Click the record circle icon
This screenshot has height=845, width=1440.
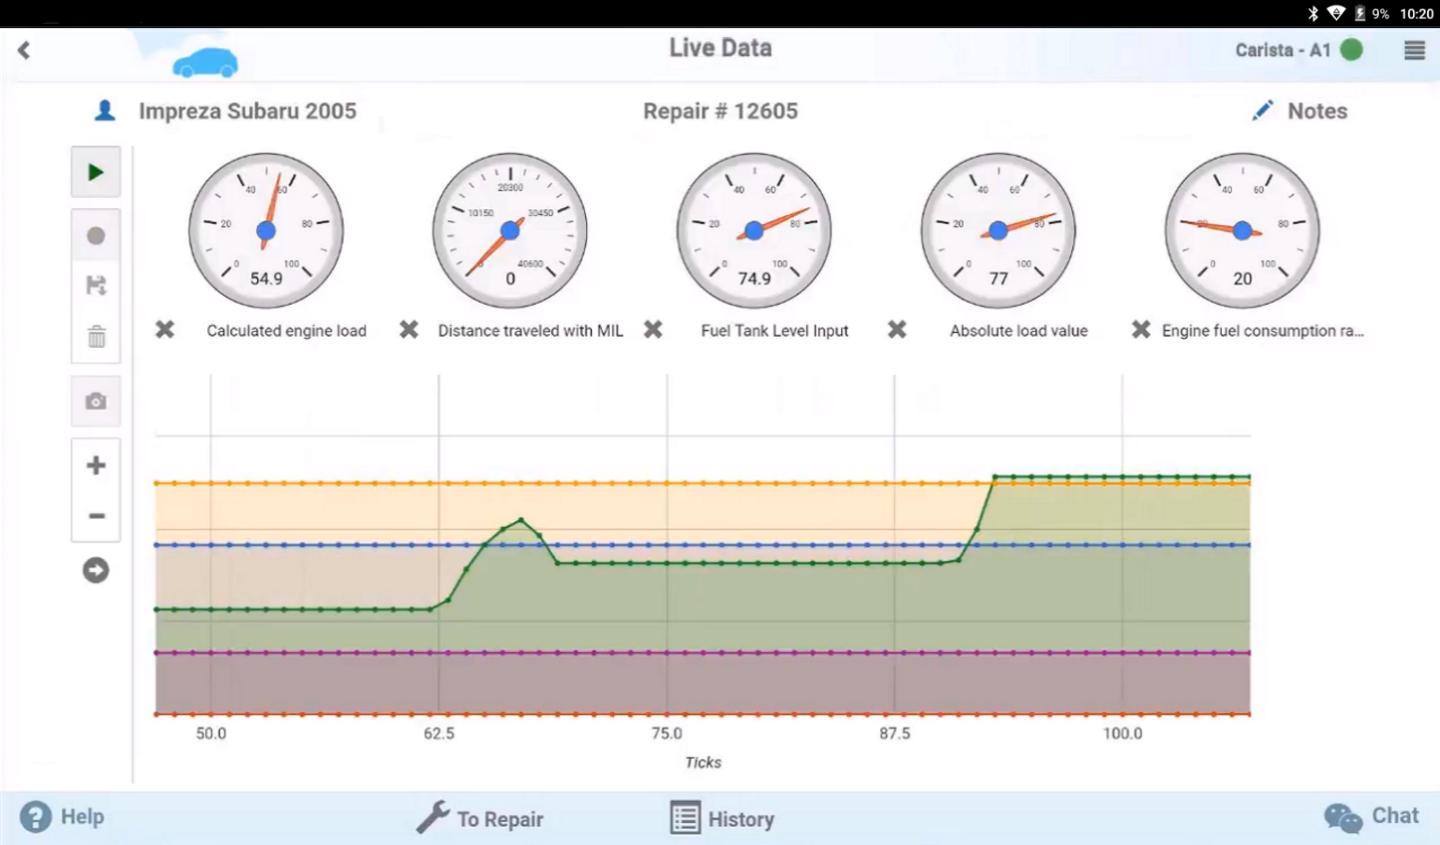click(x=96, y=236)
